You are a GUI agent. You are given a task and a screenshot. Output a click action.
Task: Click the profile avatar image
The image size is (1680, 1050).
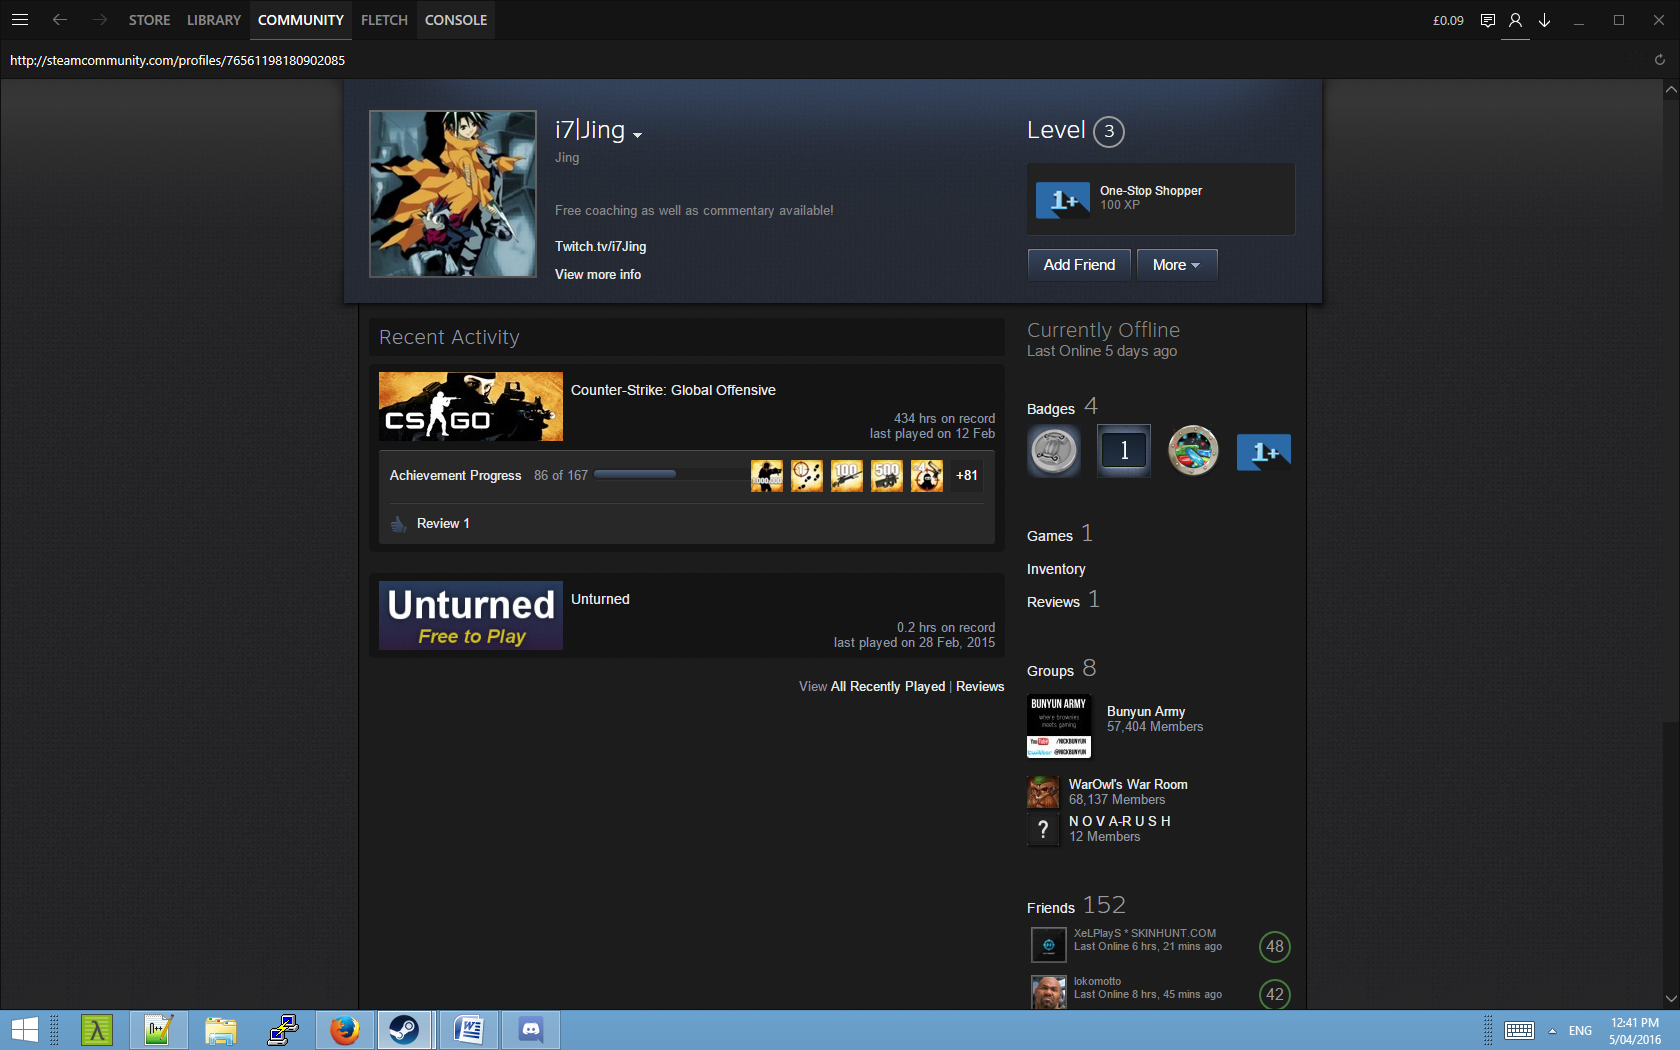pos(453,194)
